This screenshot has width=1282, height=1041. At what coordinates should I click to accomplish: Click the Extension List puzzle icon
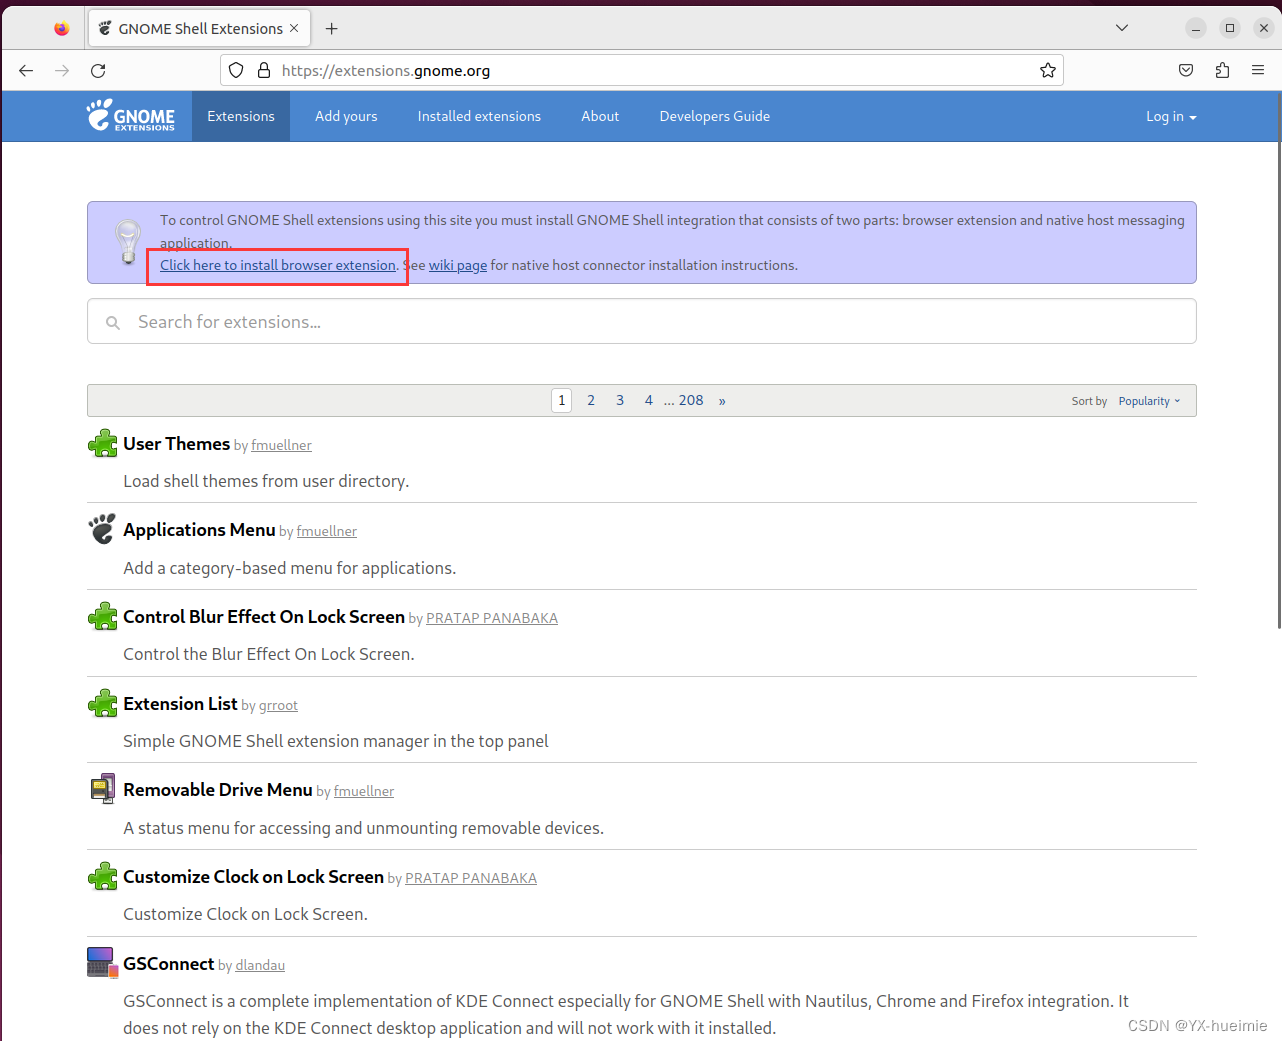click(103, 703)
